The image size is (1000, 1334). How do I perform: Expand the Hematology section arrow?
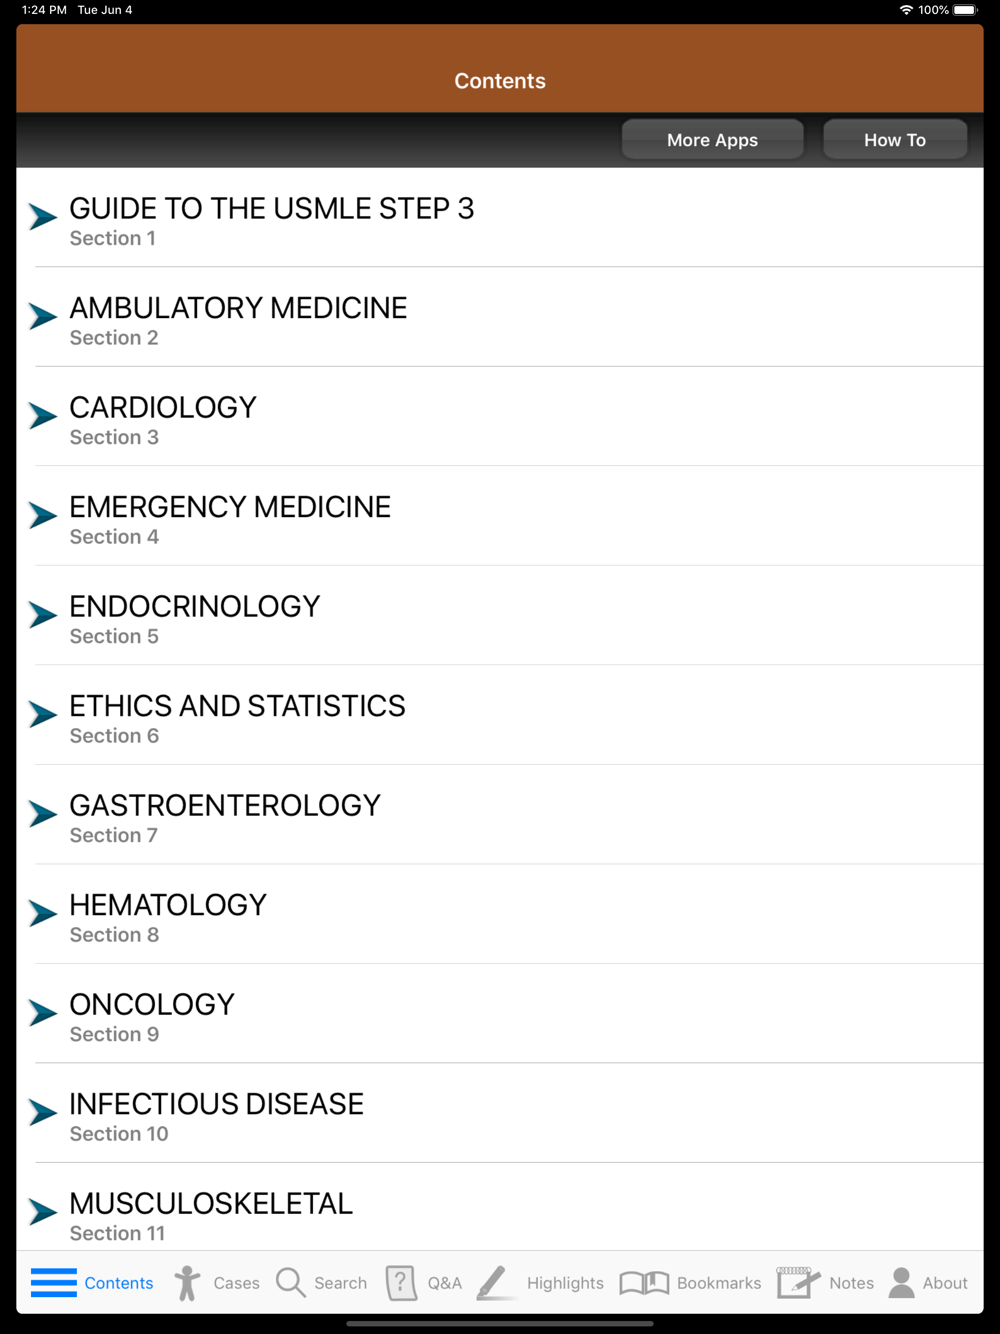click(43, 914)
